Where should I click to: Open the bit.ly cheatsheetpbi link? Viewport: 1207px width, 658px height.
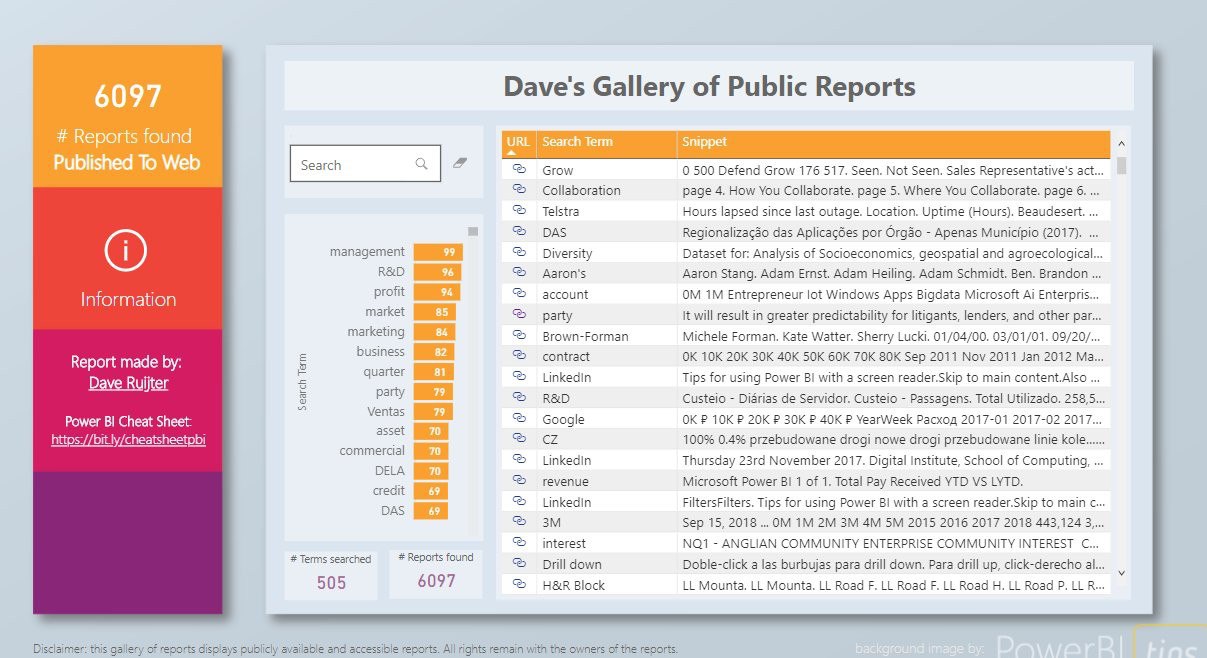[128, 439]
